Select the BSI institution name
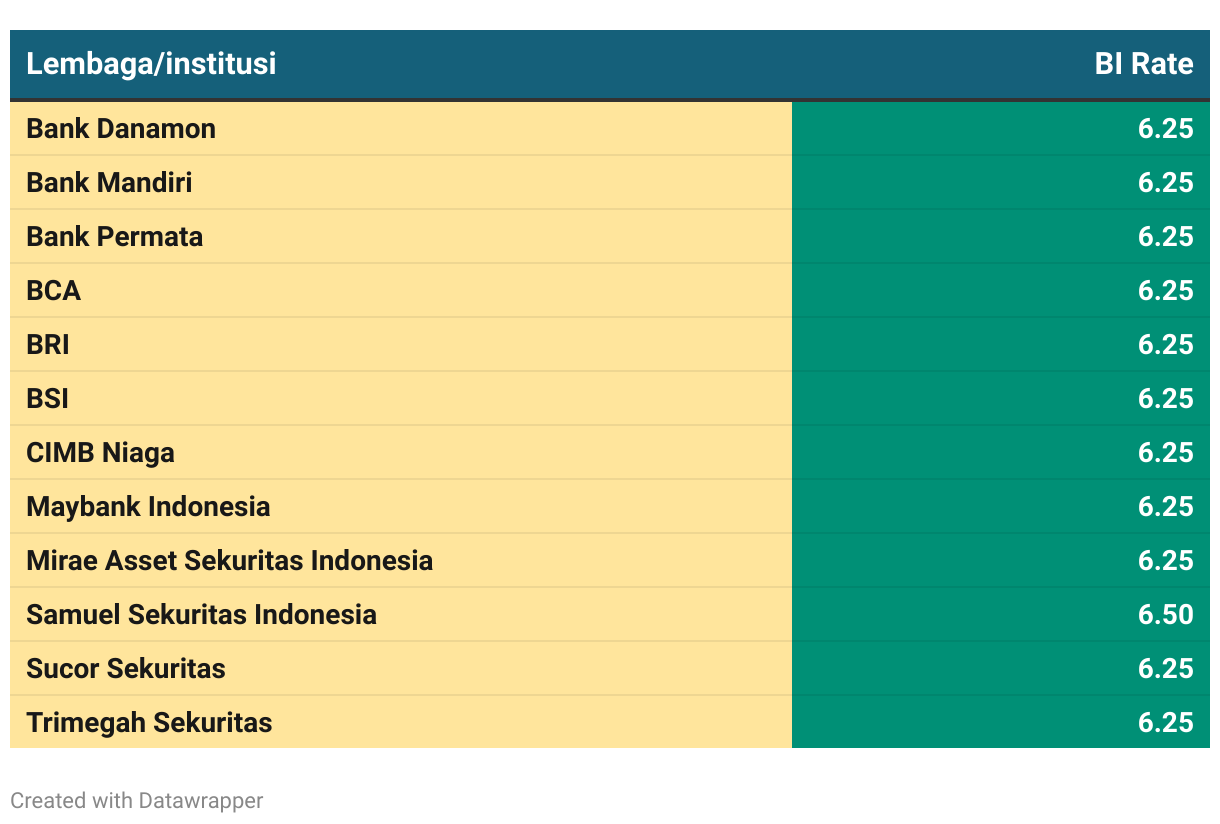 48,399
